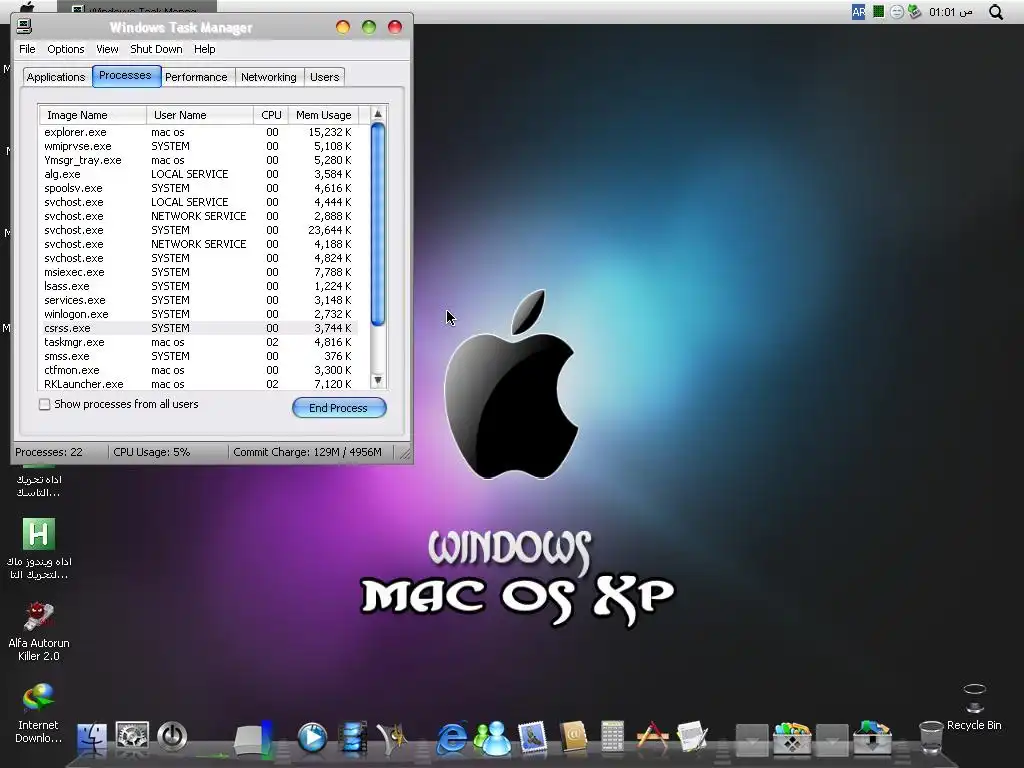Select the wmiprvse.exe process row
The width and height of the screenshot is (1024, 768).
pyautogui.click(x=199, y=146)
